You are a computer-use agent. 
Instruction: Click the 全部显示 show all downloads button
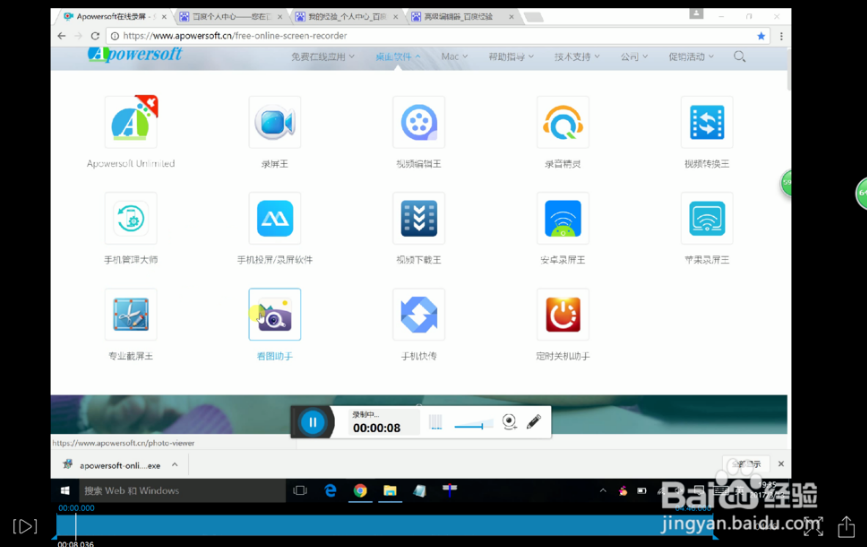pyautogui.click(x=746, y=464)
